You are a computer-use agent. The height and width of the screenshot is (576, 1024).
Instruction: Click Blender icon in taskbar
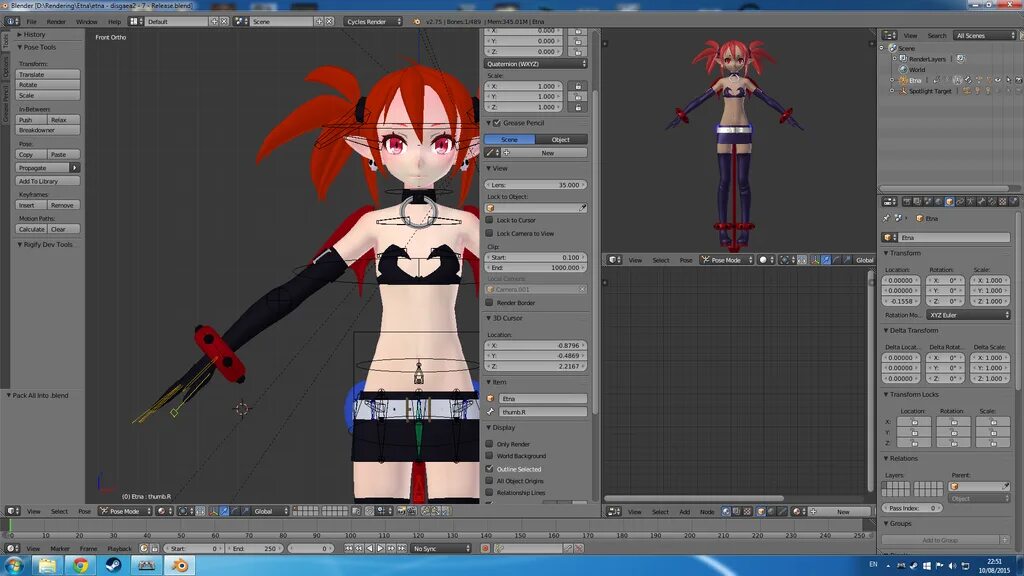coord(179,565)
